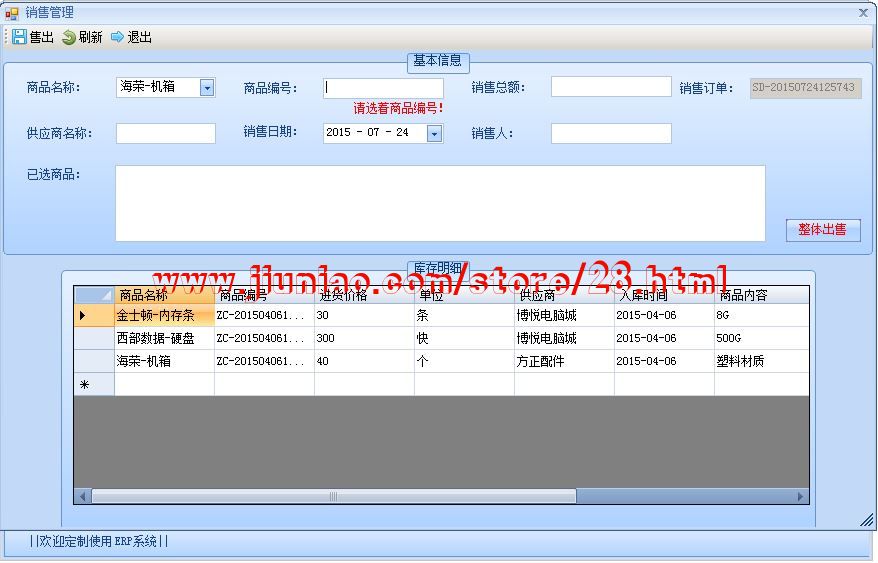Click the window resize grip corner
The width and height of the screenshot is (878, 563).
(867, 520)
